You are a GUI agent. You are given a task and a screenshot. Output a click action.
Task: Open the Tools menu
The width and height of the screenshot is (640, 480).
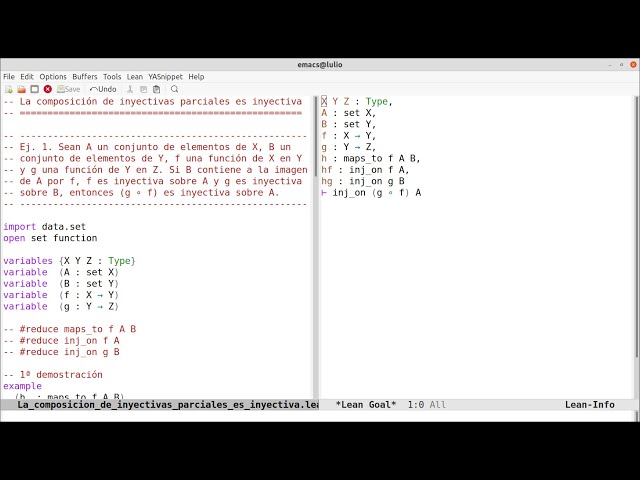pos(112,77)
